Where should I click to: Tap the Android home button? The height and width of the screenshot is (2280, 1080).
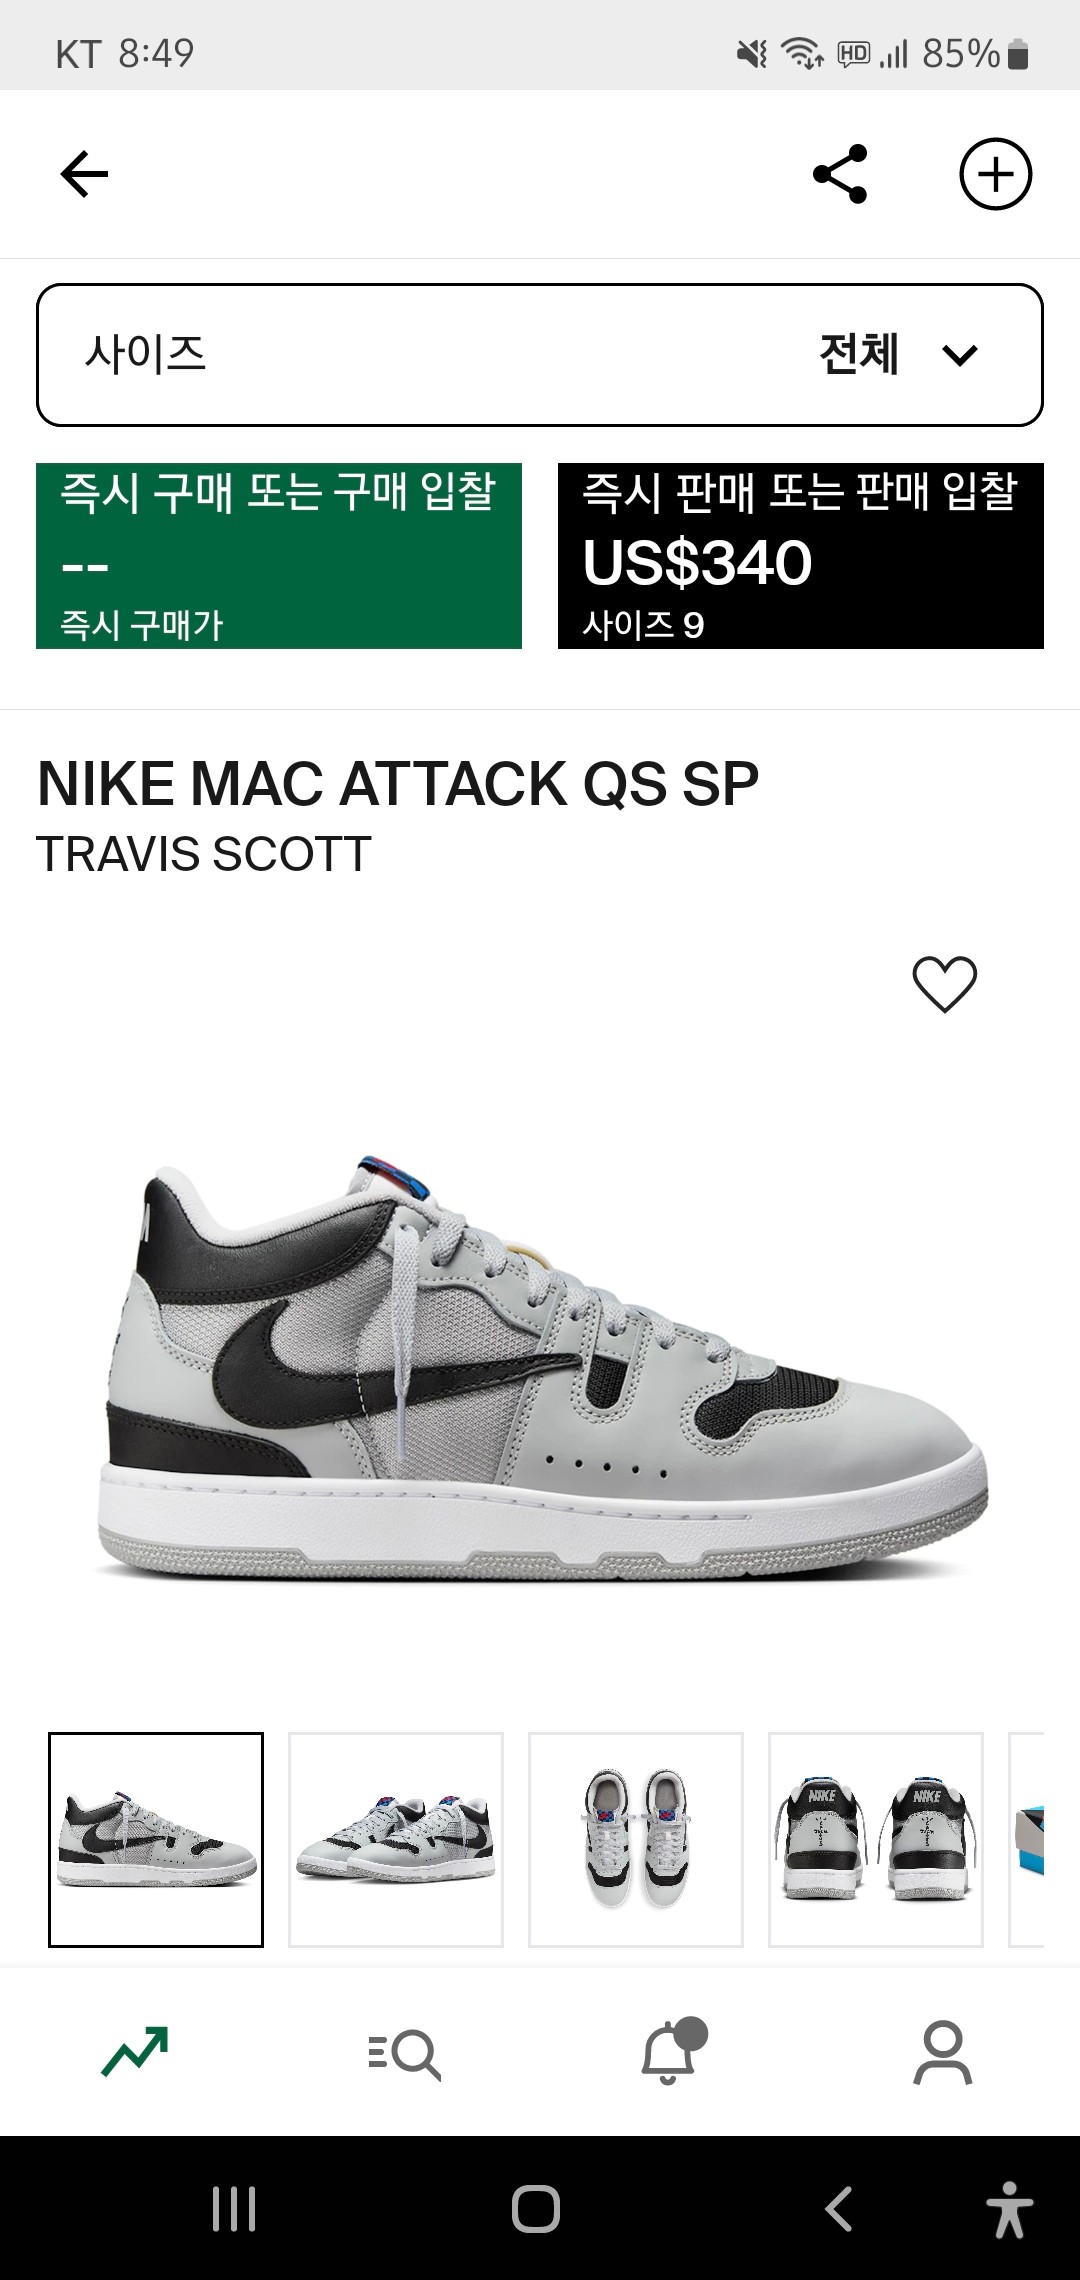(x=536, y=2209)
